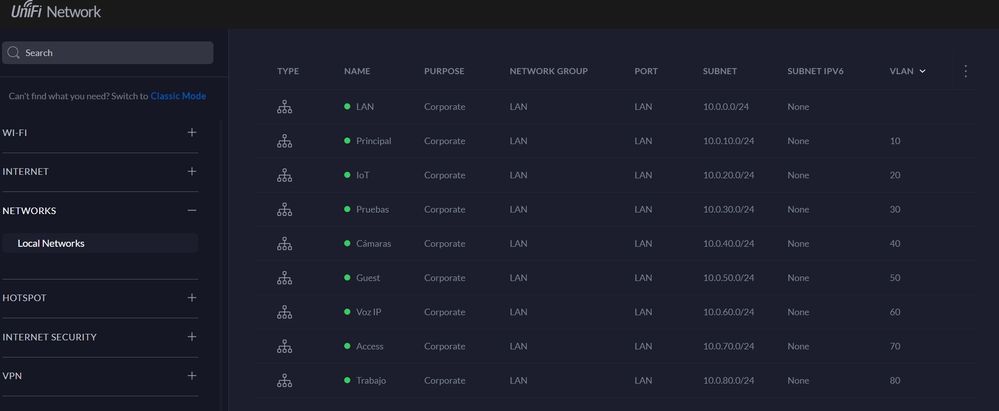Viewport: 999px width, 411px height.
Task: Expand the INTERNET SECURITY section
Action: 192,337
